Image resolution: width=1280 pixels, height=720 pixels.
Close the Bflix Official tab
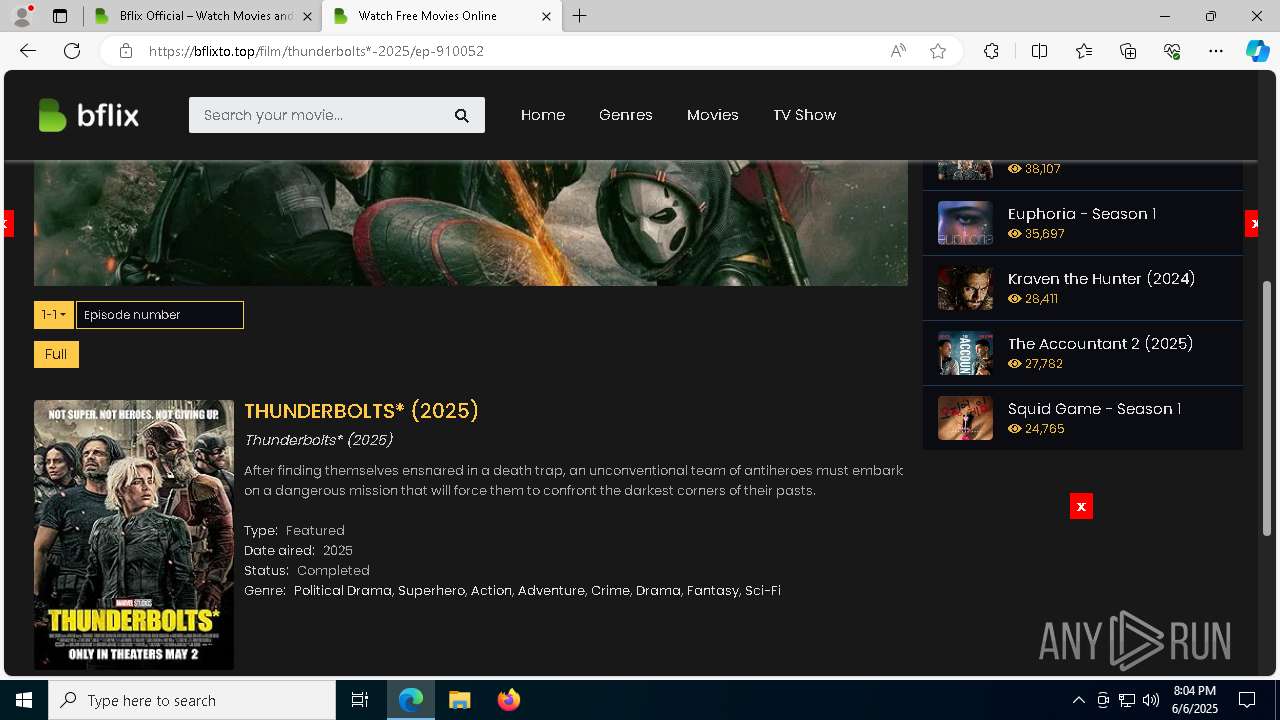pos(307,16)
